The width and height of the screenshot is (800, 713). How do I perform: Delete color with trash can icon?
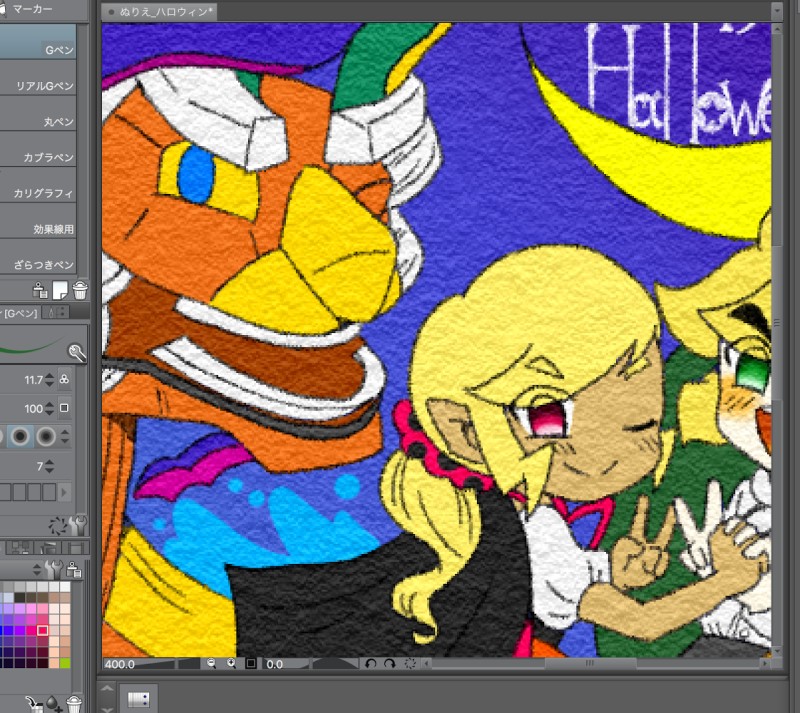(74, 704)
